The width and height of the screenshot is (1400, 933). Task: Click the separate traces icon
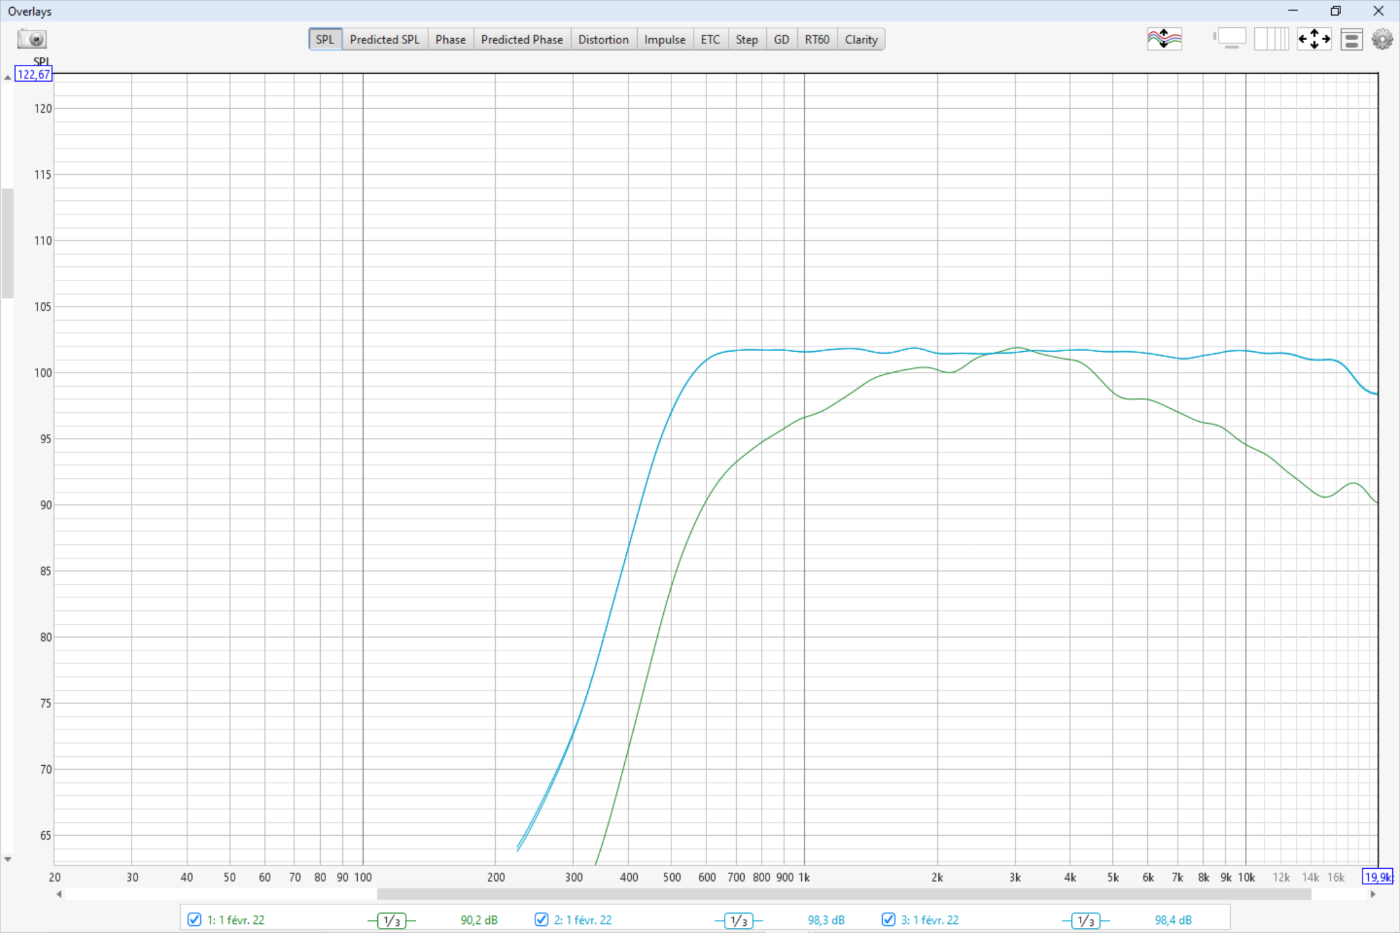(1164, 39)
